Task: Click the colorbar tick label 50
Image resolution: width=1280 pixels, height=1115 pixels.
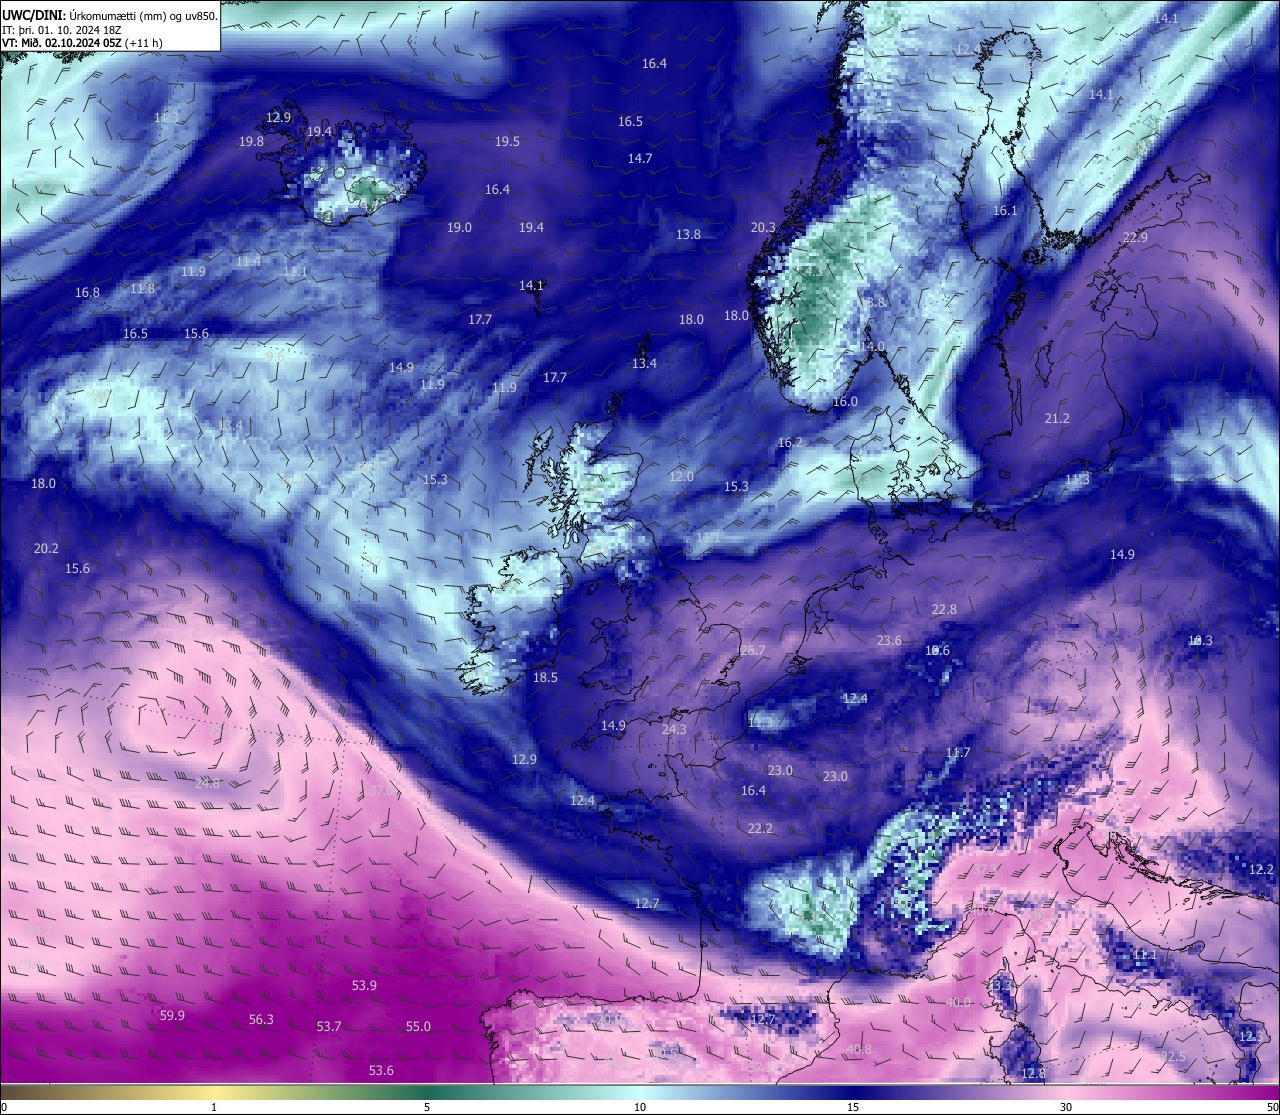Action: (1272, 1107)
